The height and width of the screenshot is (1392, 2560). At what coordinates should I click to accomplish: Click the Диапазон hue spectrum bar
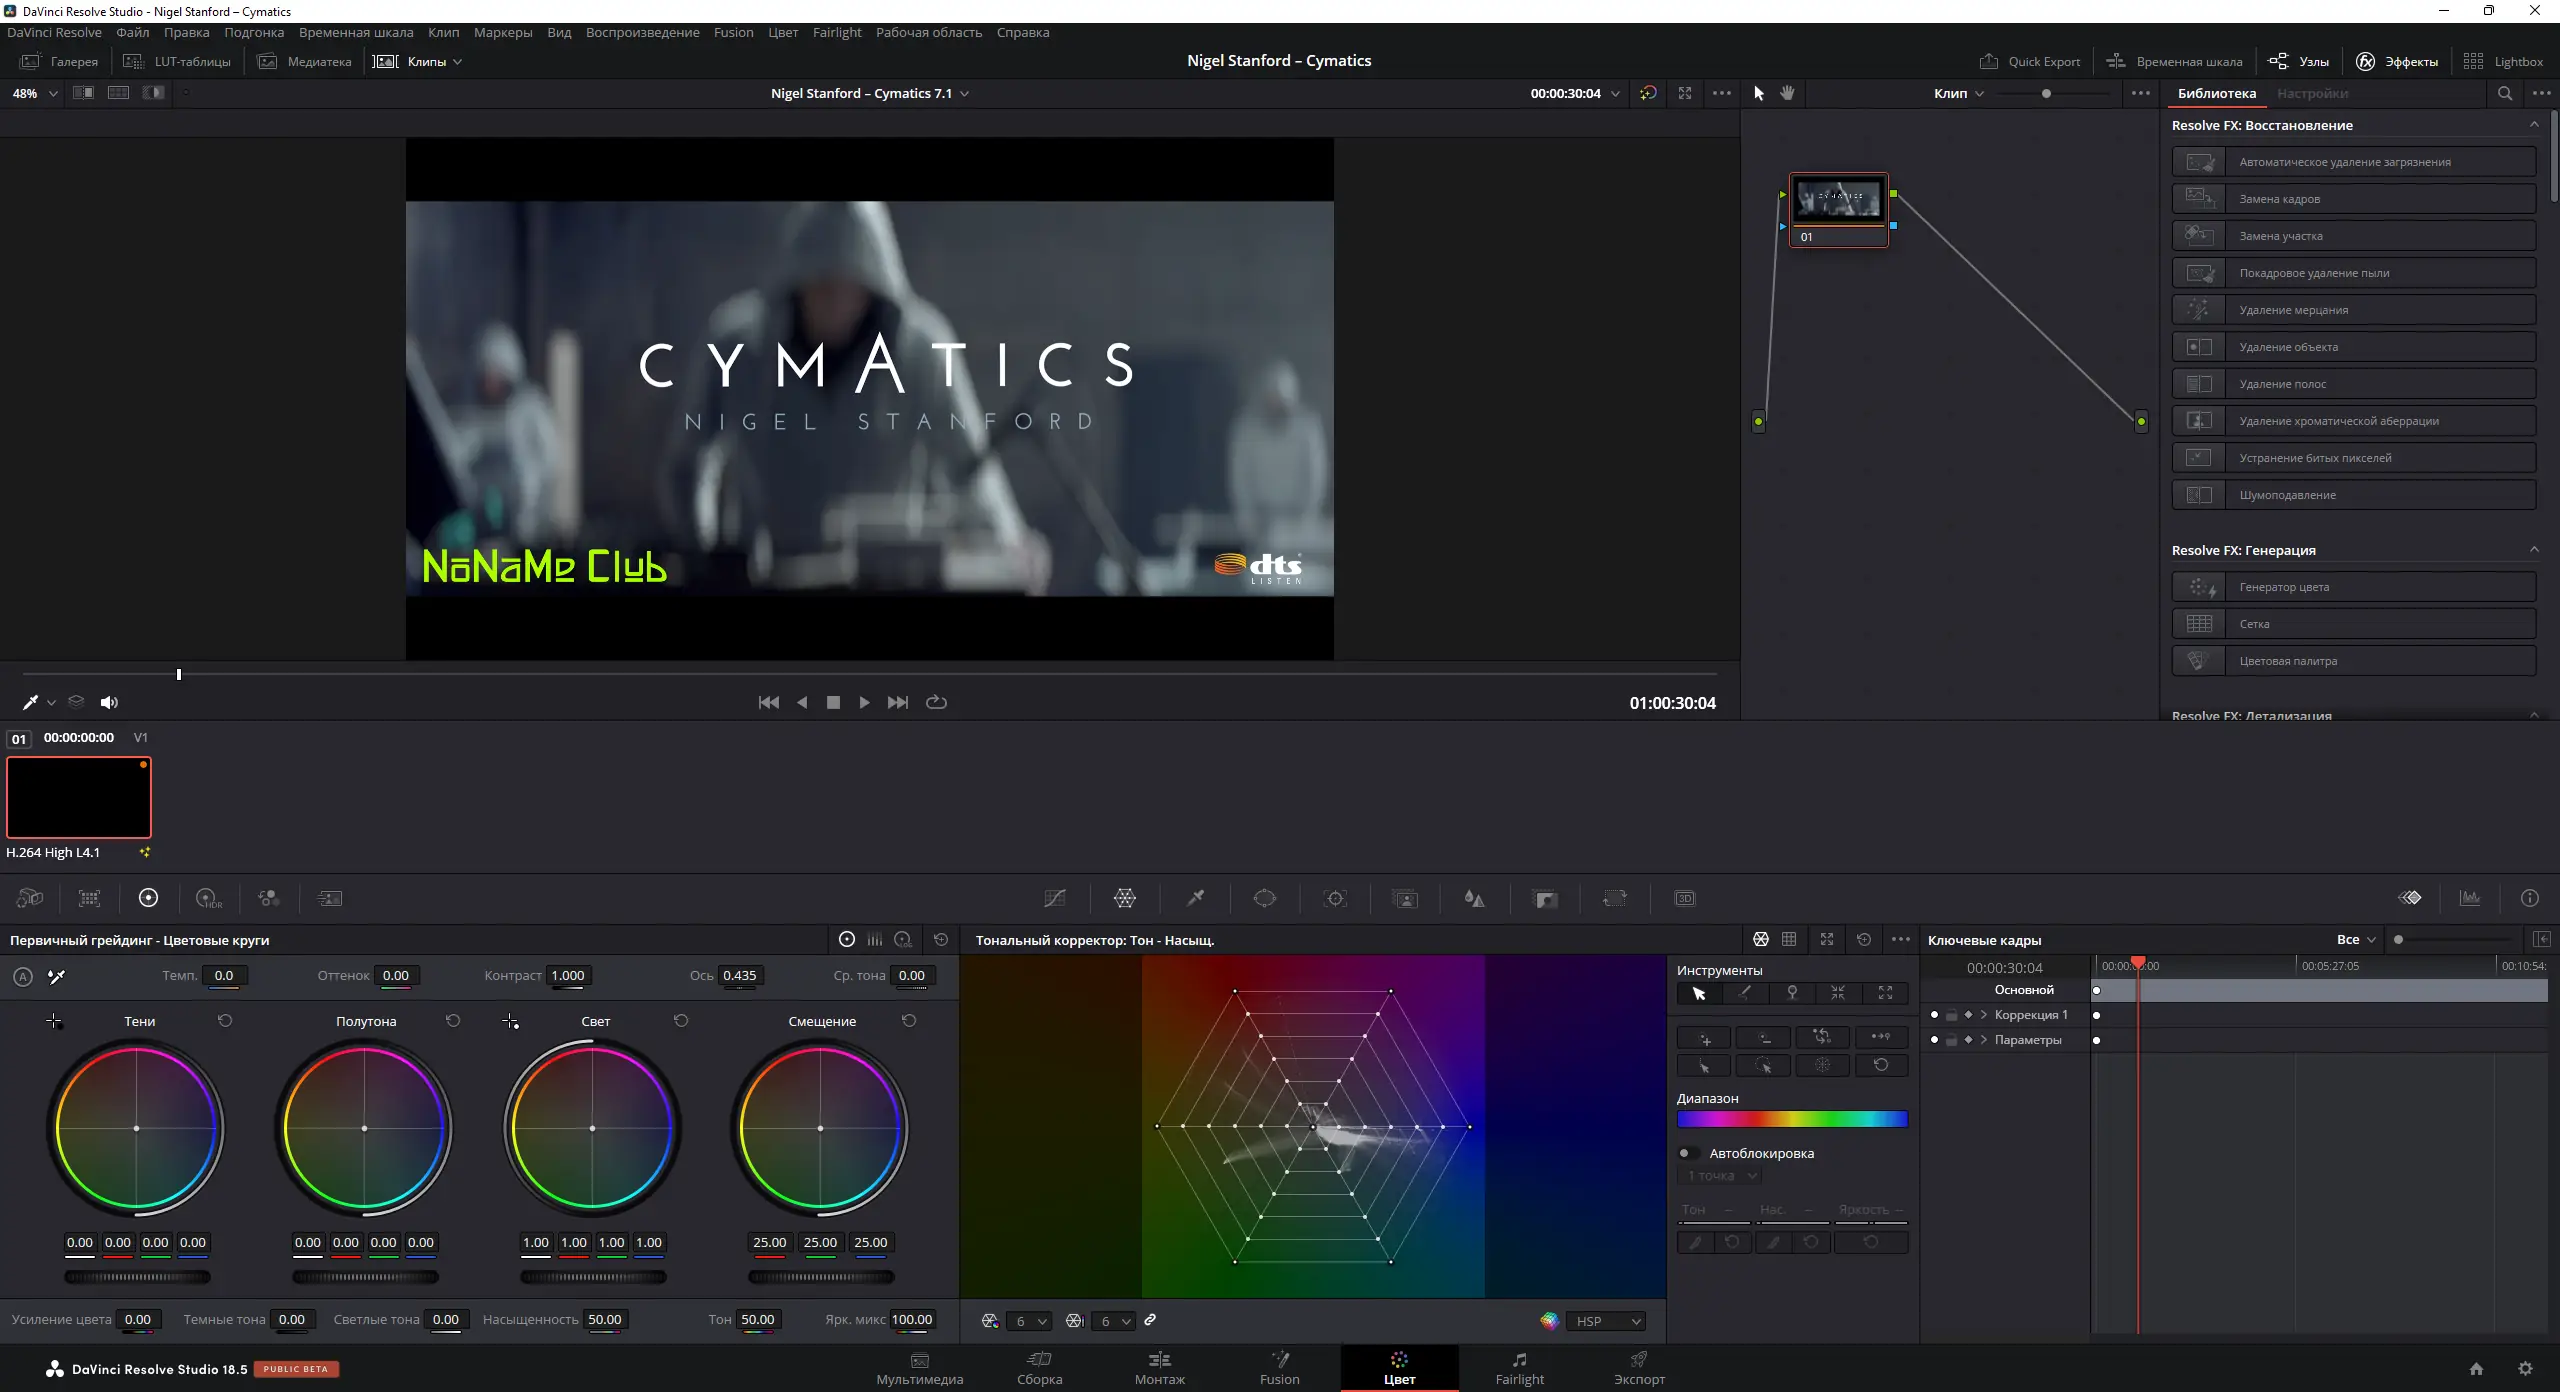pos(1792,1119)
